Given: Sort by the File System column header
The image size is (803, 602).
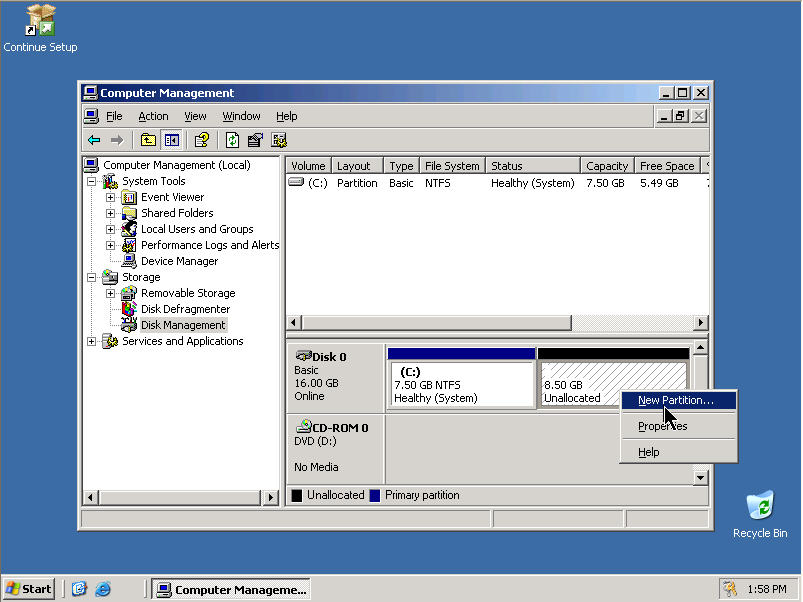Looking at the screenshot, I should tap(453, 166).
